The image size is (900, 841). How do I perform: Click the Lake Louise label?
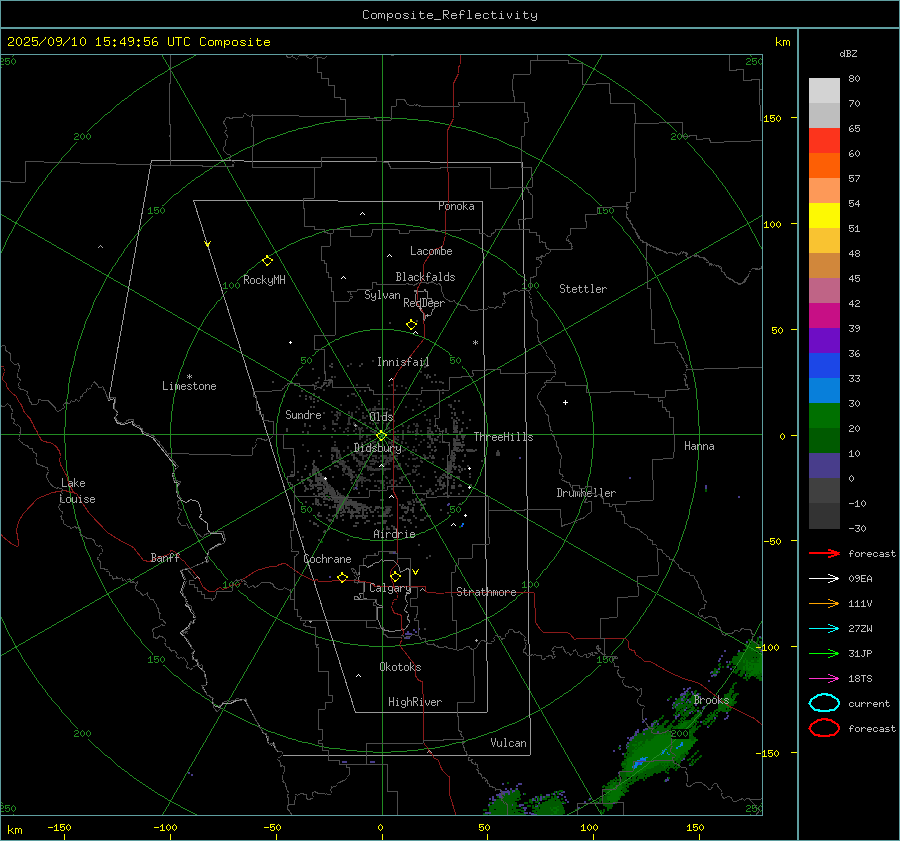(x=77, y=491)
